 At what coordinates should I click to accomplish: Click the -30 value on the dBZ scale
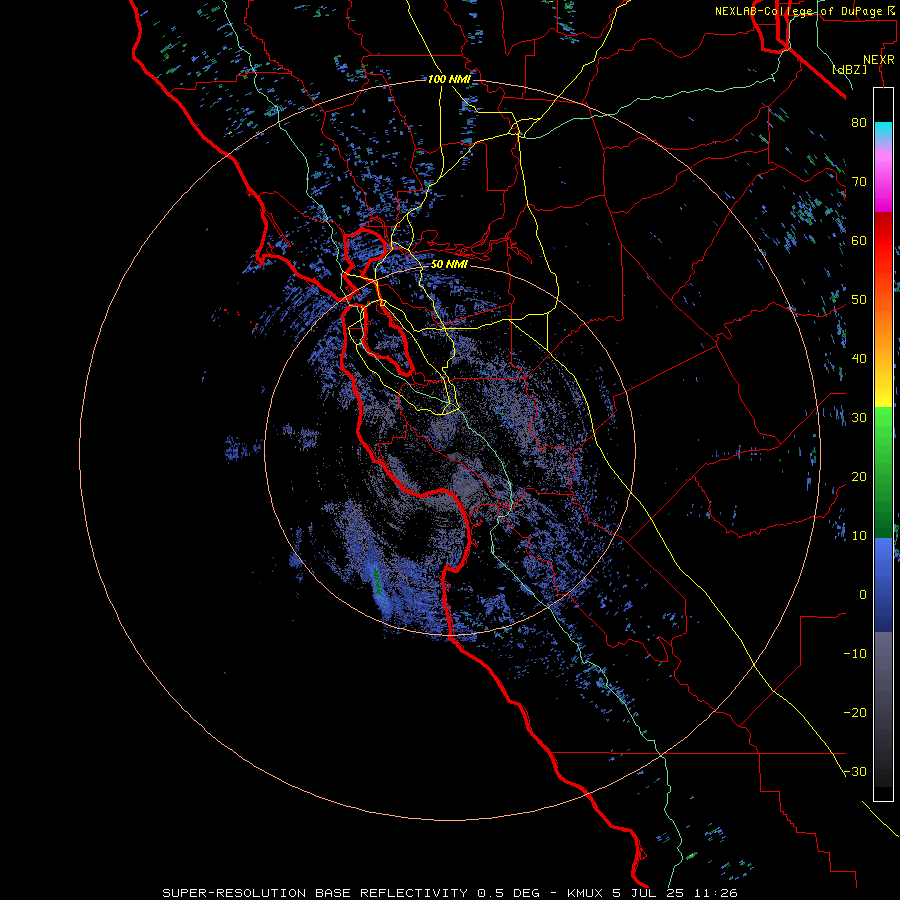(855, 772)
